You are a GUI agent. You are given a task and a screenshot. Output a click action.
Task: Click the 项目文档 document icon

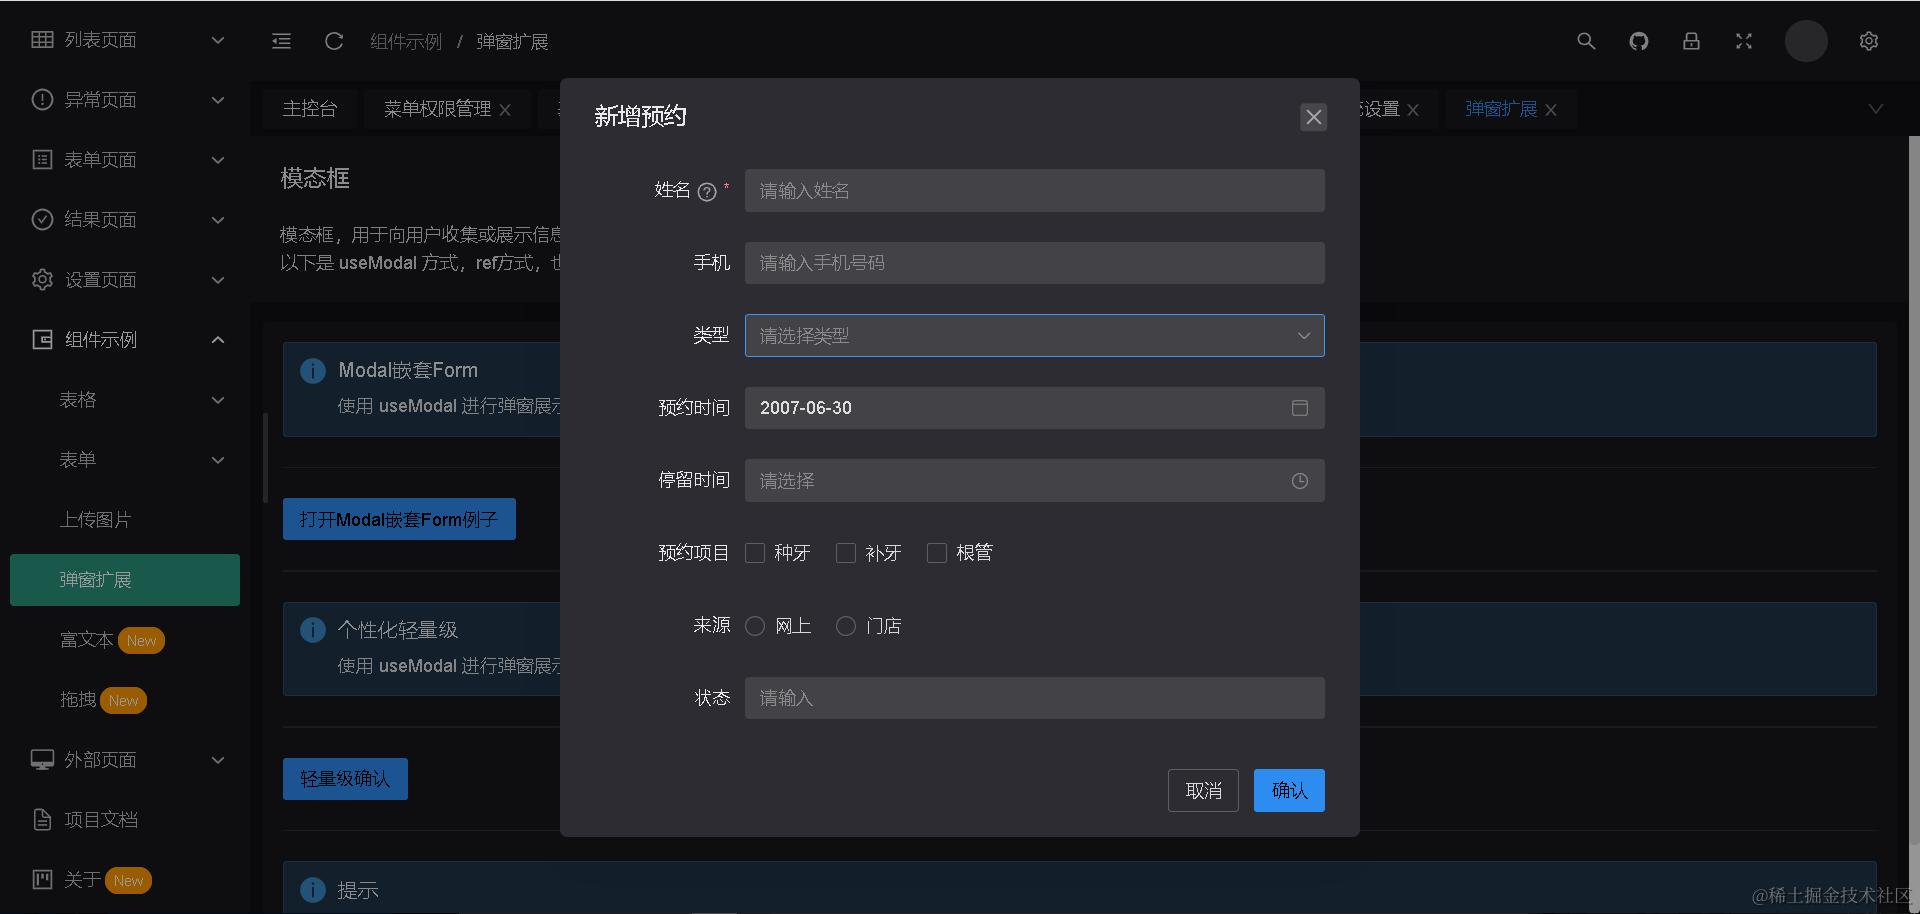click(x=42, y=819)
